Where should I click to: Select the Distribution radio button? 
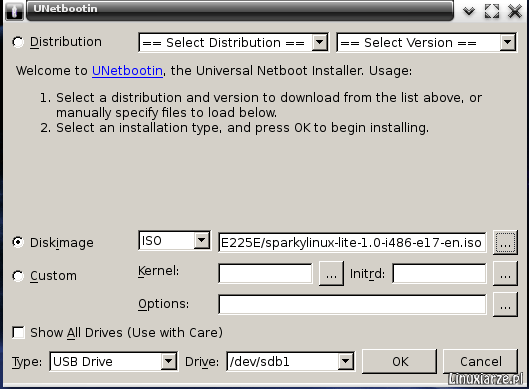click(18, 42)
